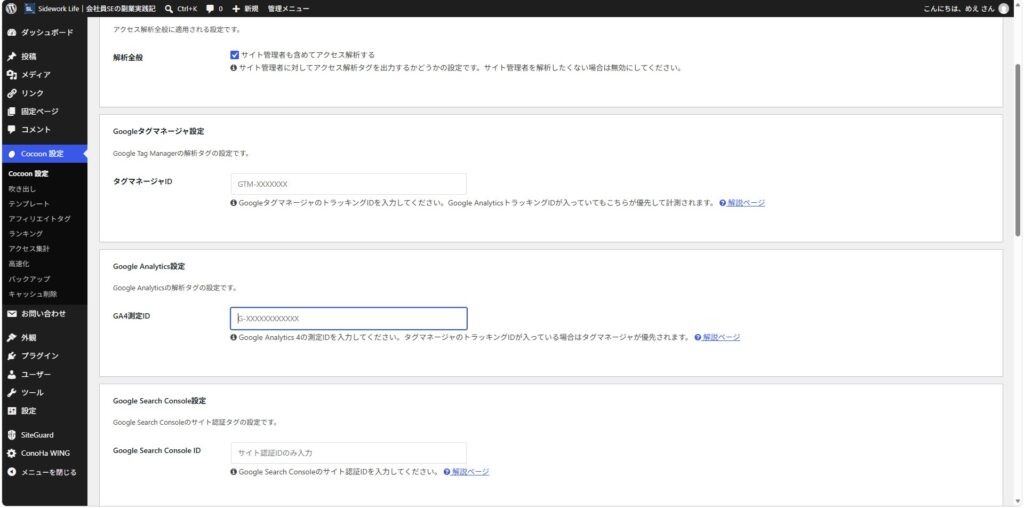This screenshot has height=508, width=1024.
Task: Click the 設定 sliders icon in sidebar
Action: (12, 411)
